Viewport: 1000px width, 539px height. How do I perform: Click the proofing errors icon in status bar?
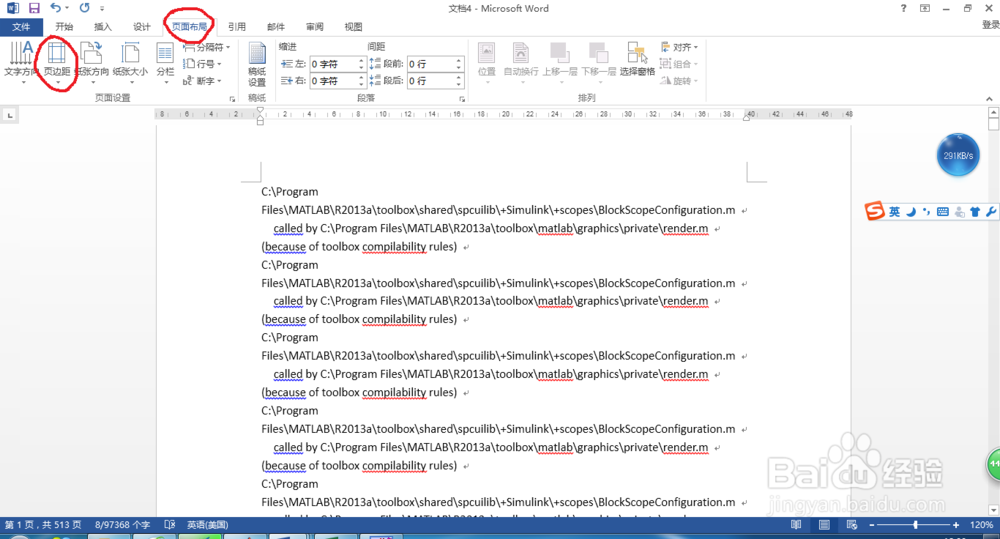click(x=170, y=524)
